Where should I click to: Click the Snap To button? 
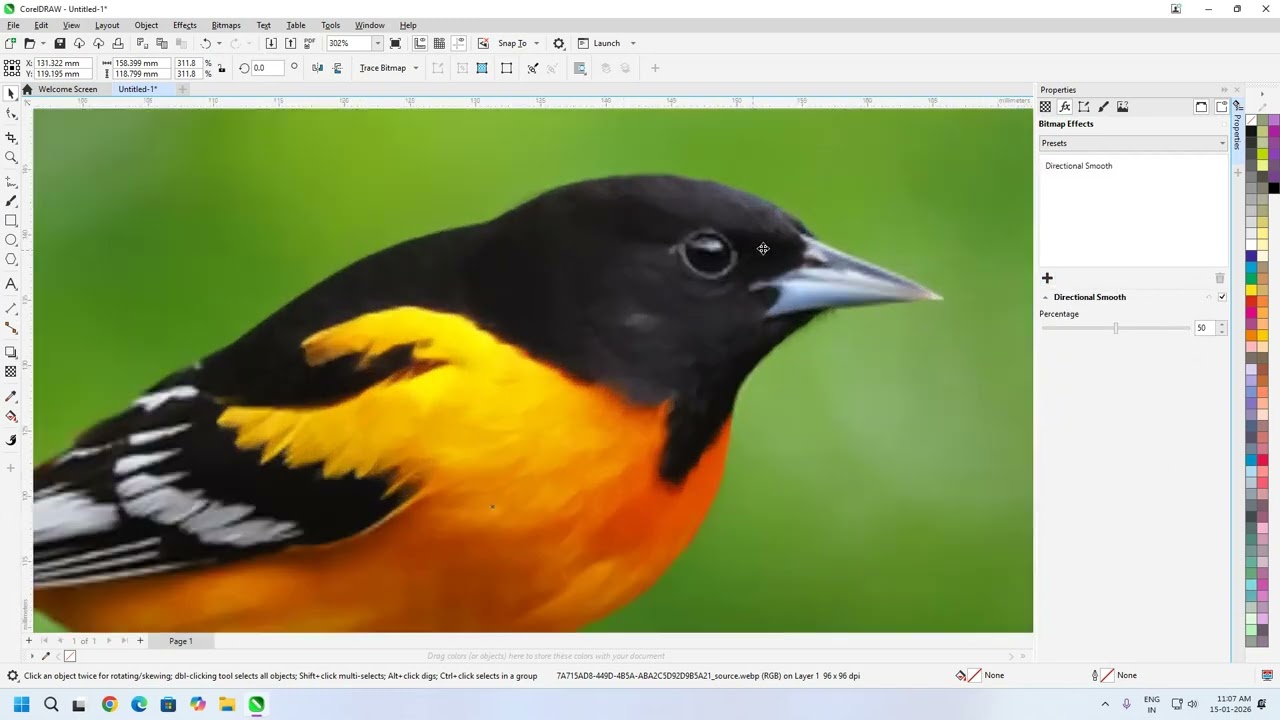512,43
